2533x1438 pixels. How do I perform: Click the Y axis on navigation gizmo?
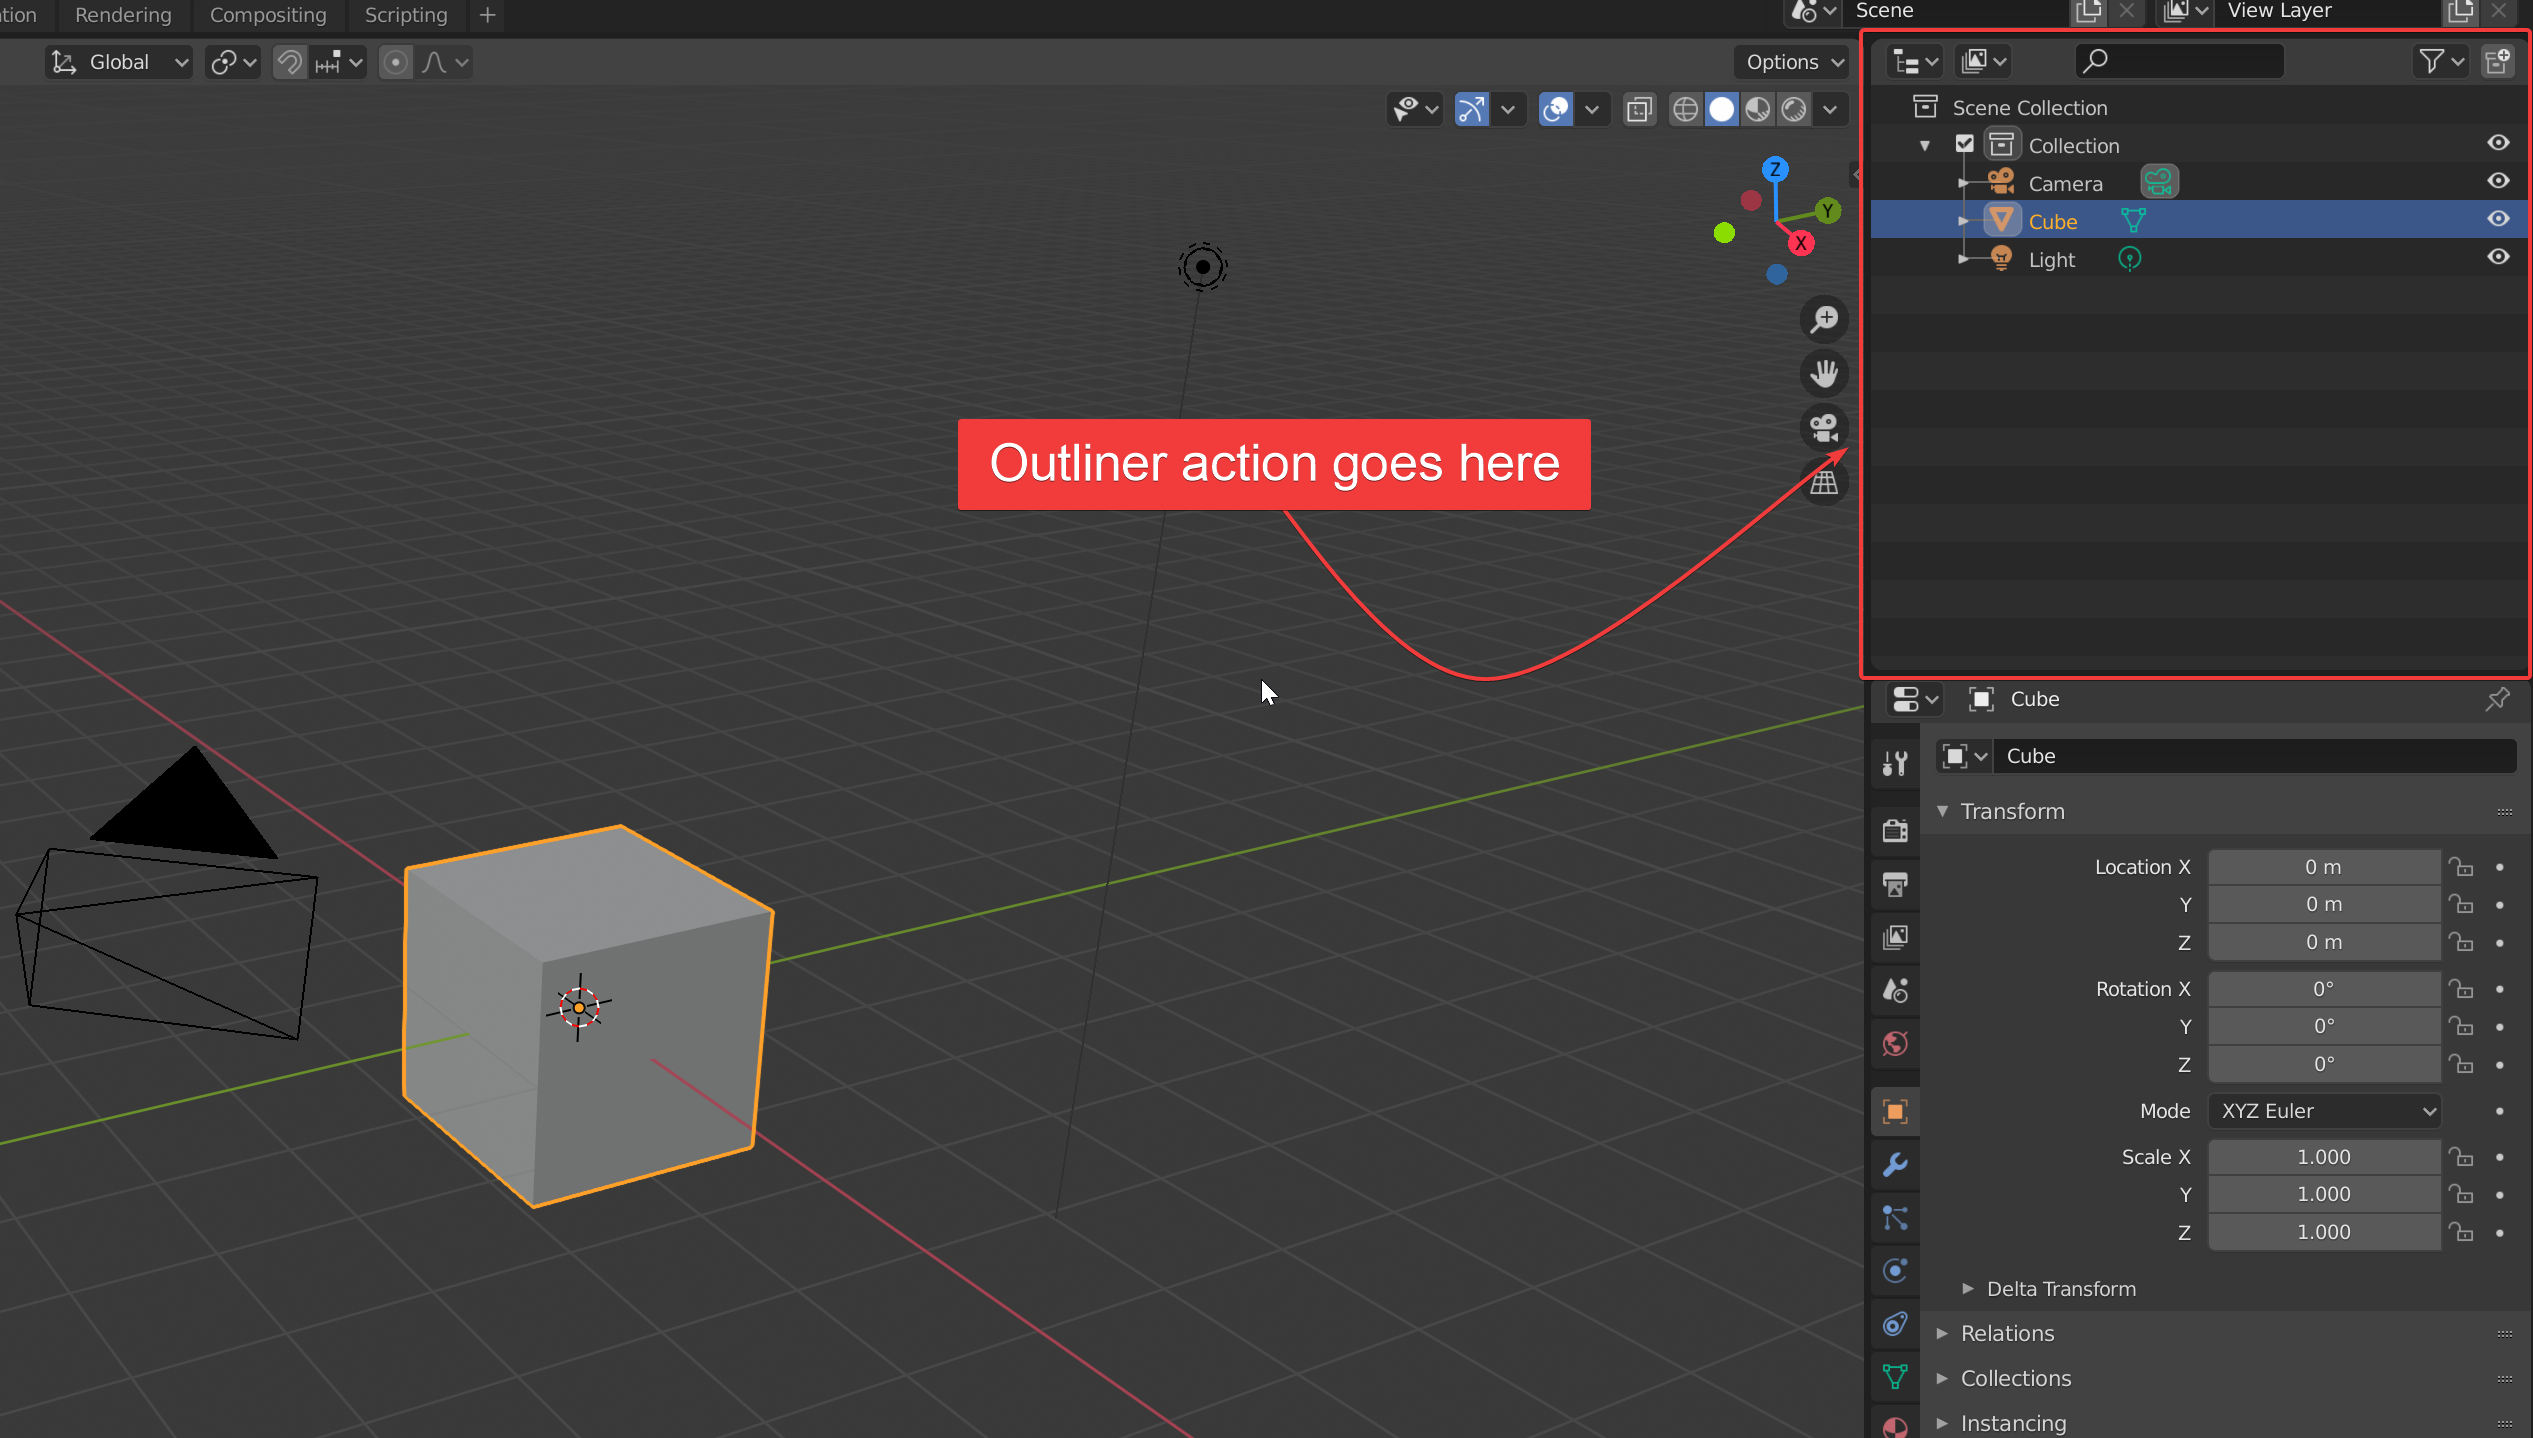1828,211
